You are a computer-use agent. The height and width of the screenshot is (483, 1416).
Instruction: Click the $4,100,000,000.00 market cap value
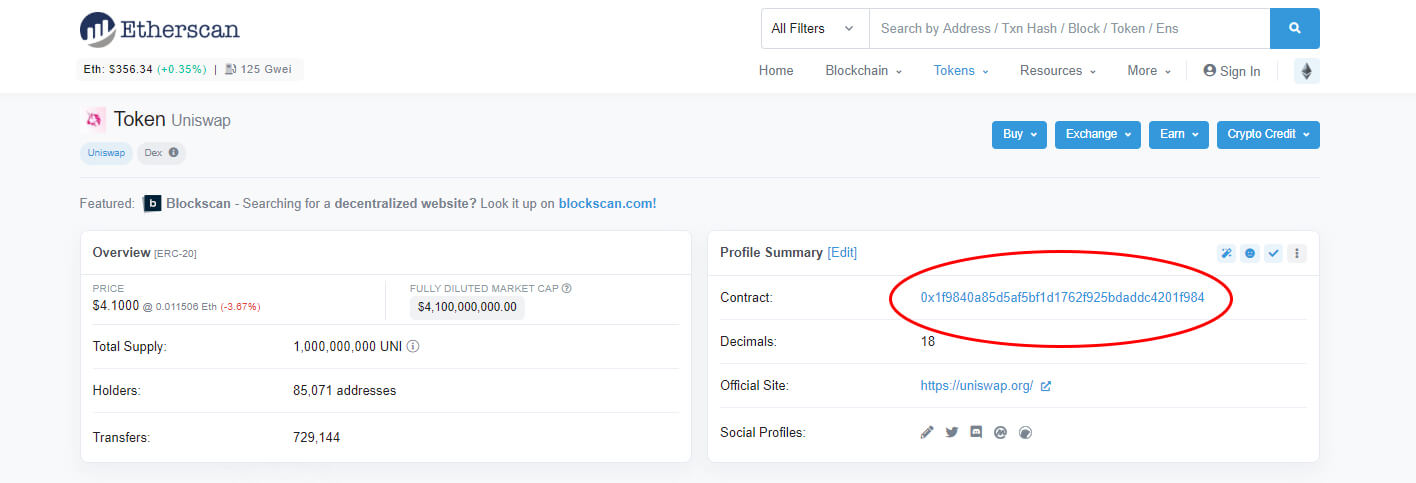click(467, 307)
